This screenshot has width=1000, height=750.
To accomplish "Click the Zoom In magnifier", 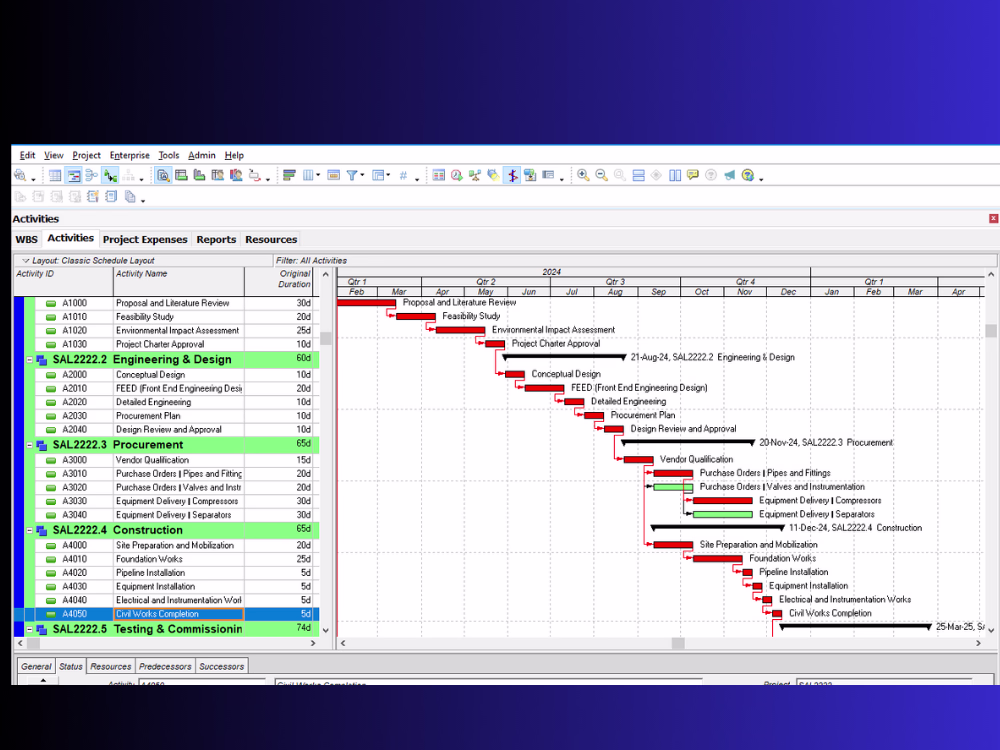I will [583, 175].
